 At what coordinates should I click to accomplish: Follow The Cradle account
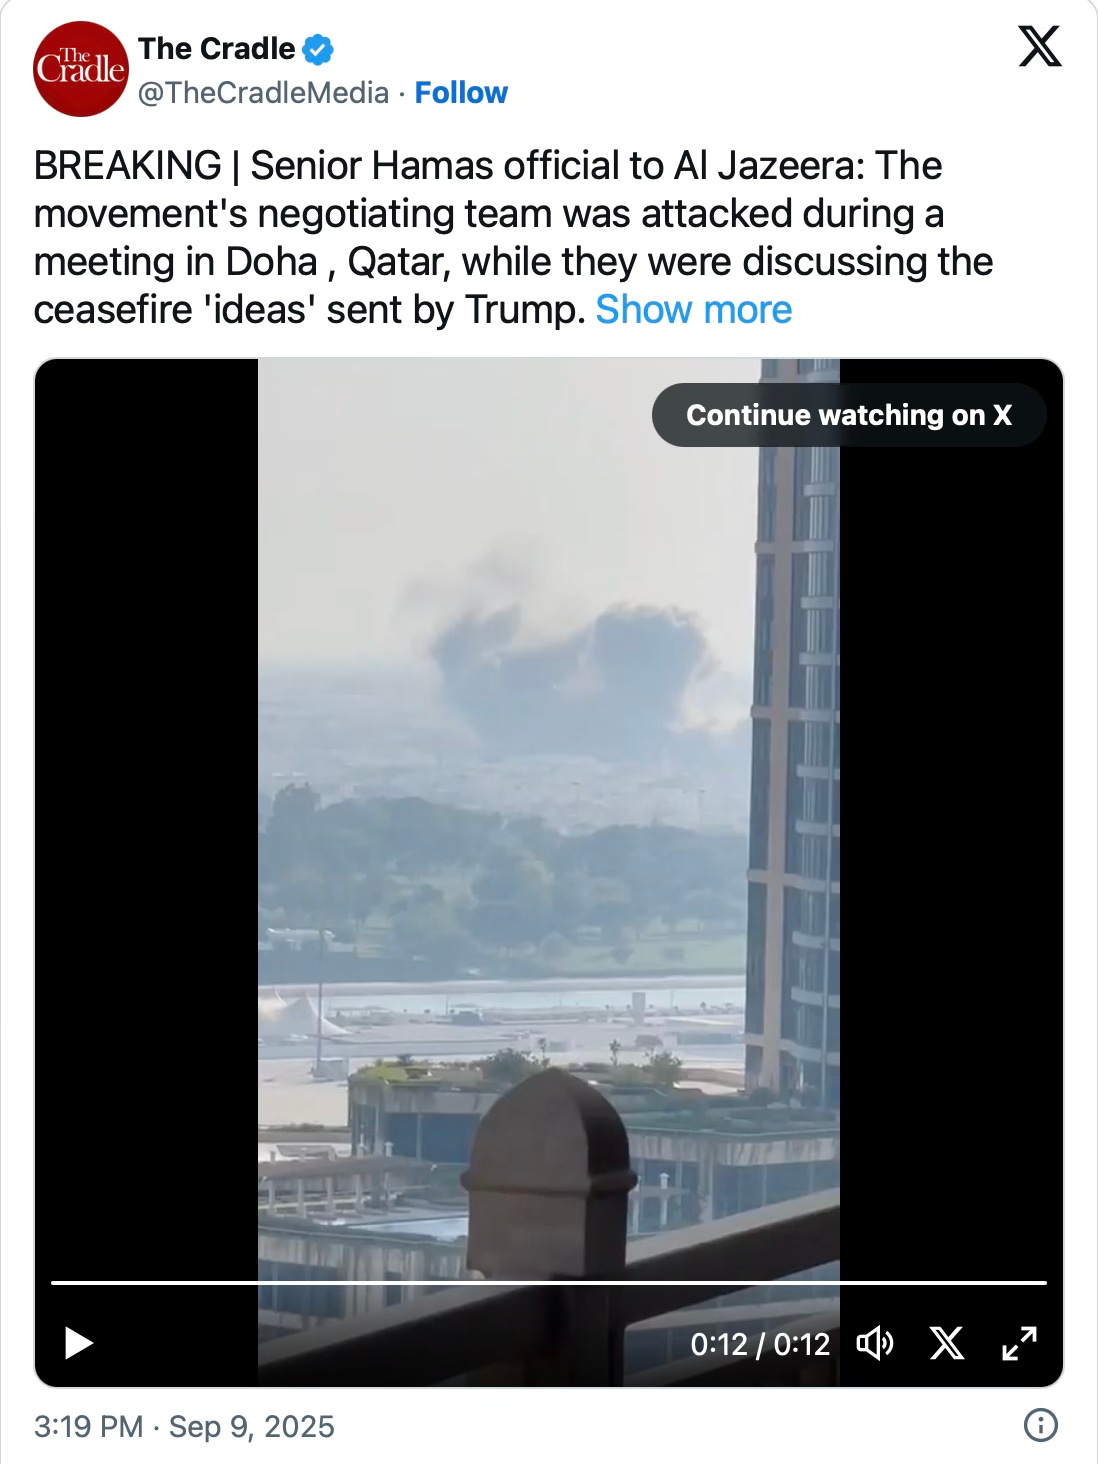[x=461, y=93]
